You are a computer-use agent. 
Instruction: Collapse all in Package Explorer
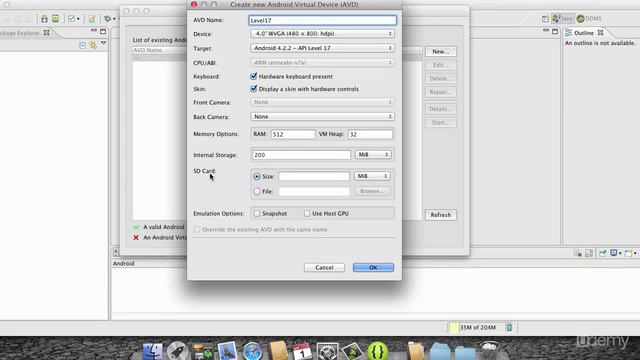[82, 45]
